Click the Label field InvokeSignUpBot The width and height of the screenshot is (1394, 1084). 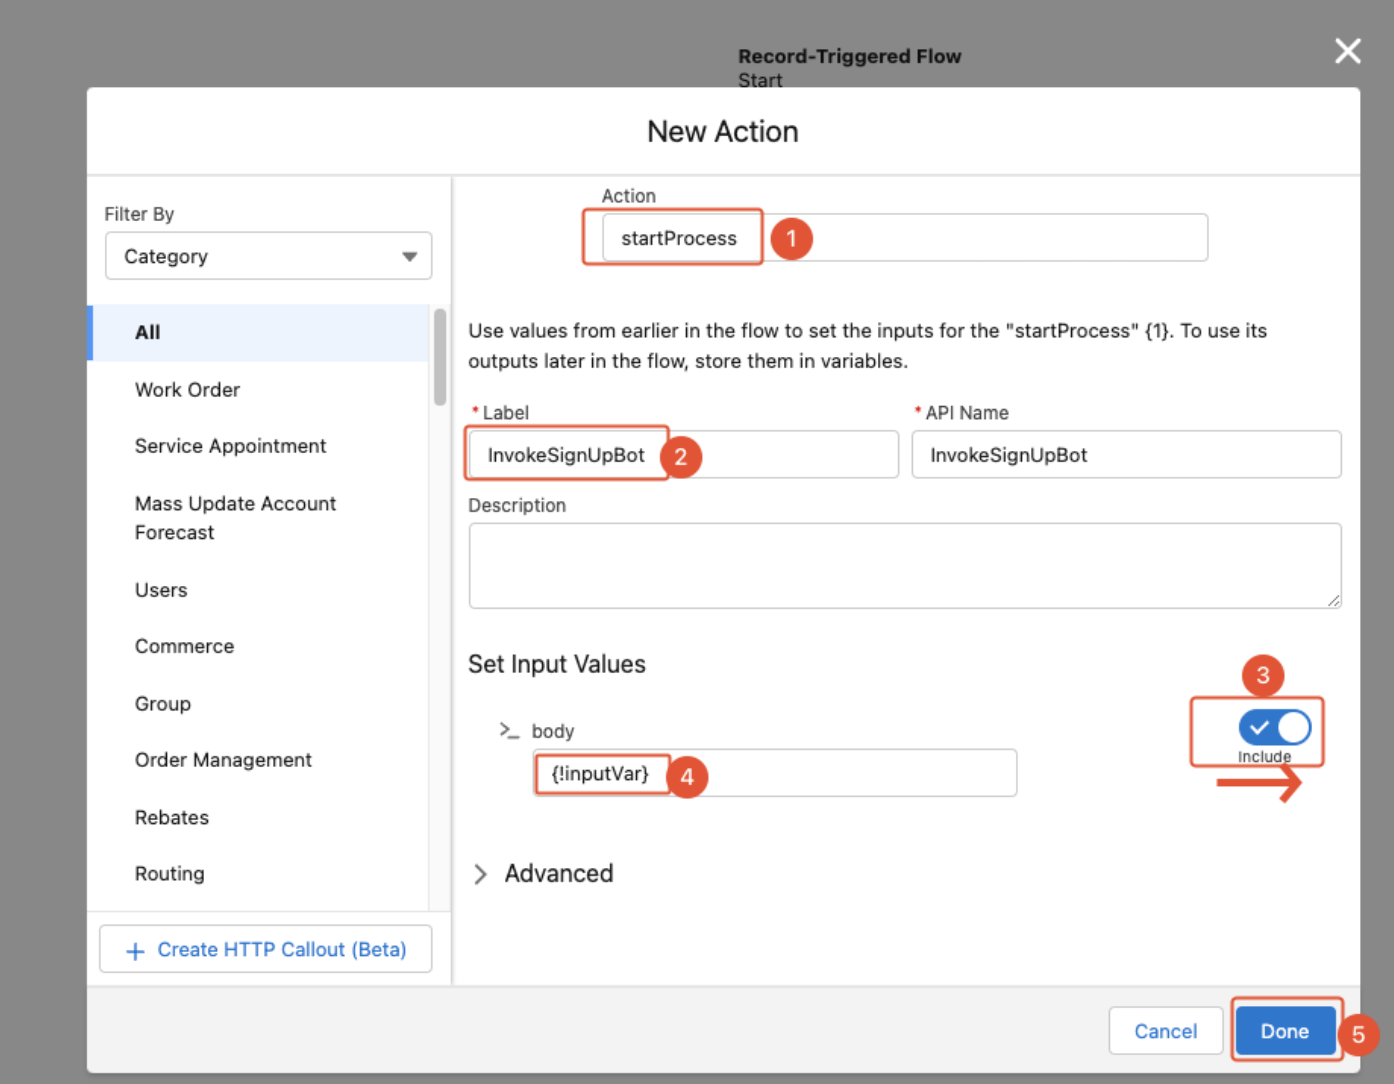click(x=683, y=455)
